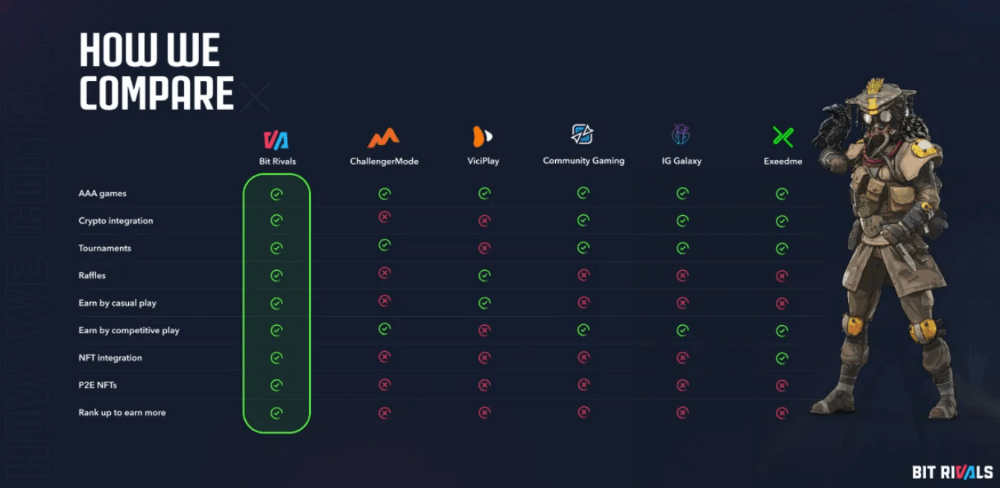
Task: Click the BIT RIVALS brand logo bottom corner
Action: 952,472
